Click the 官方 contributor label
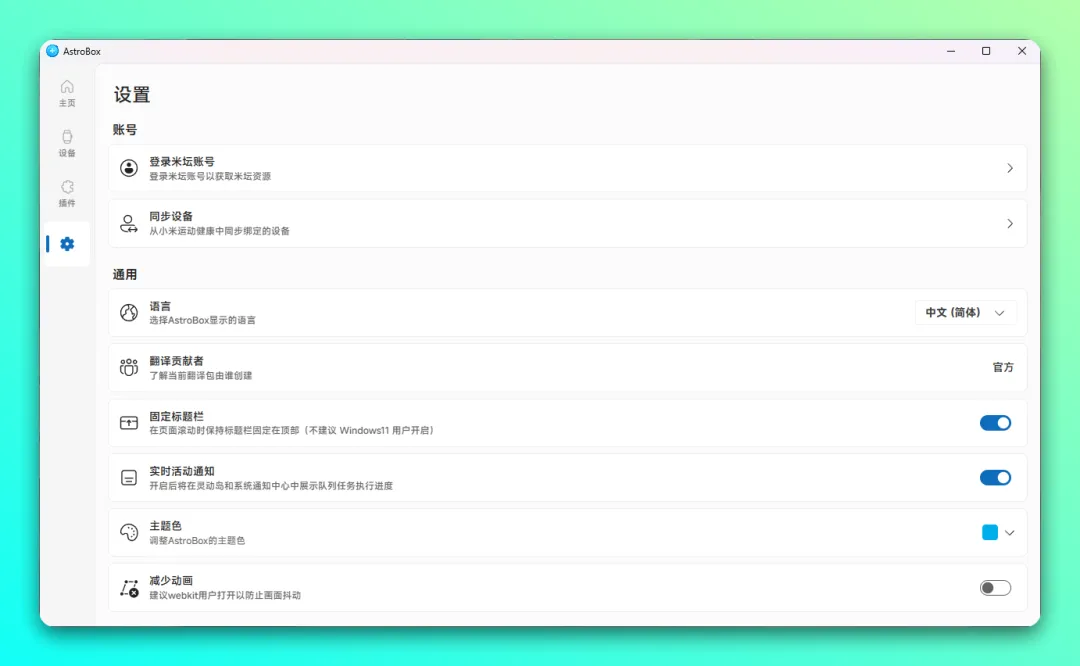 (x=1003, y=368)
